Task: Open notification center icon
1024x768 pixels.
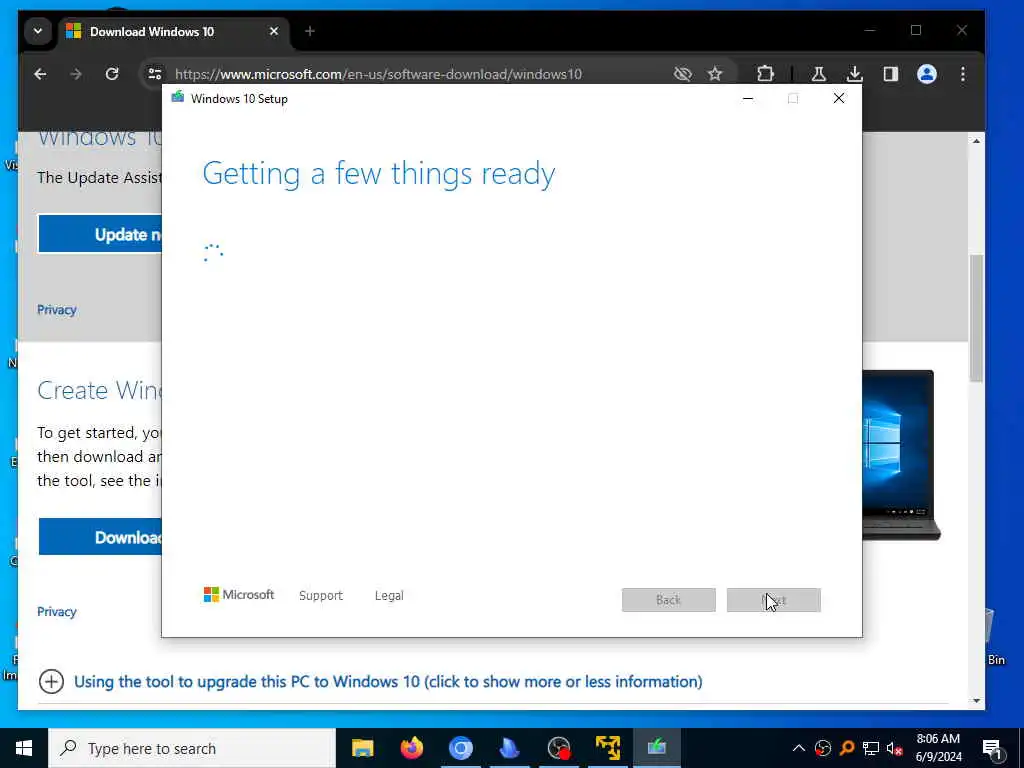Action: point(992,748)
